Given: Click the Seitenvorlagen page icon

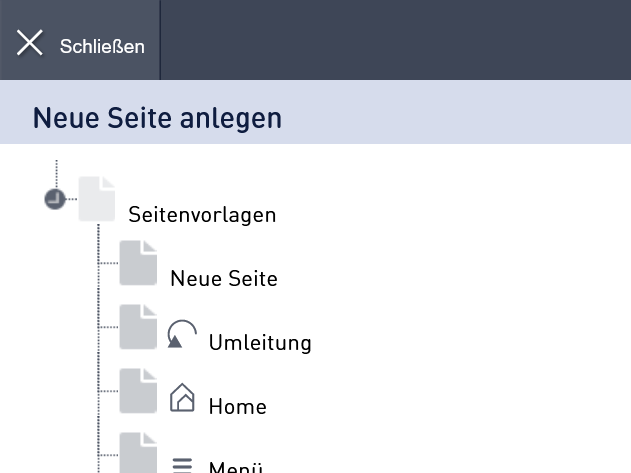Looking at the screenshot, I should (x=97, y=199).
